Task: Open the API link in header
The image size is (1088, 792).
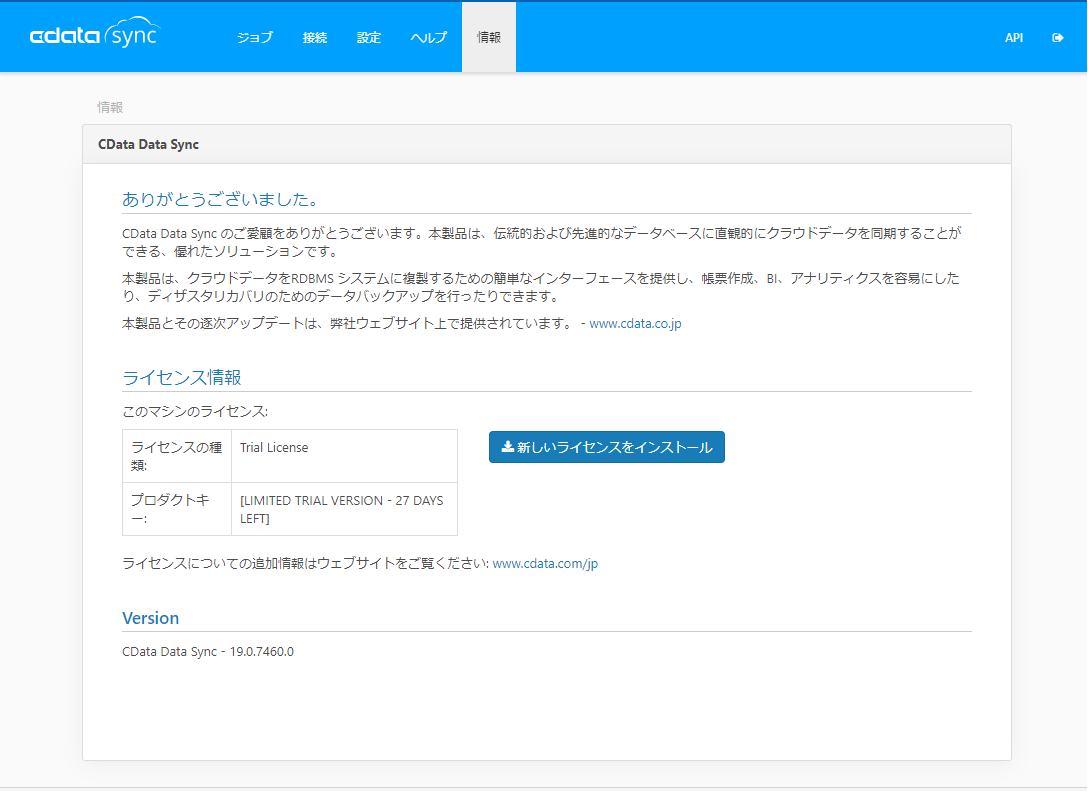Action: pos(1014,38)
